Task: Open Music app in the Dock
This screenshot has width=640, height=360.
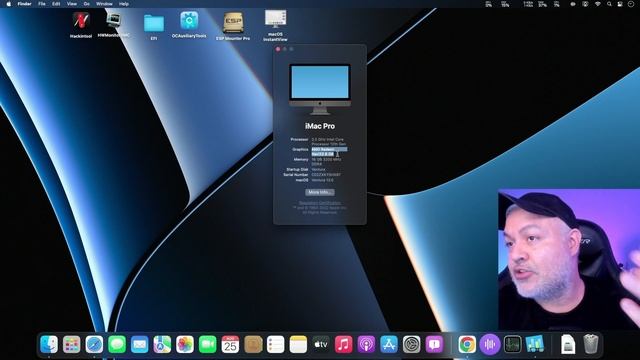Action: coord(344,344)
